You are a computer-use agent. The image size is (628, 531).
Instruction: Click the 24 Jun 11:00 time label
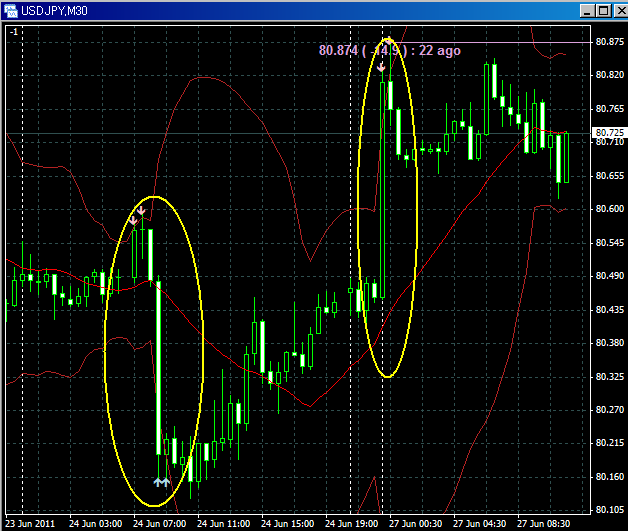coord(224,523)
